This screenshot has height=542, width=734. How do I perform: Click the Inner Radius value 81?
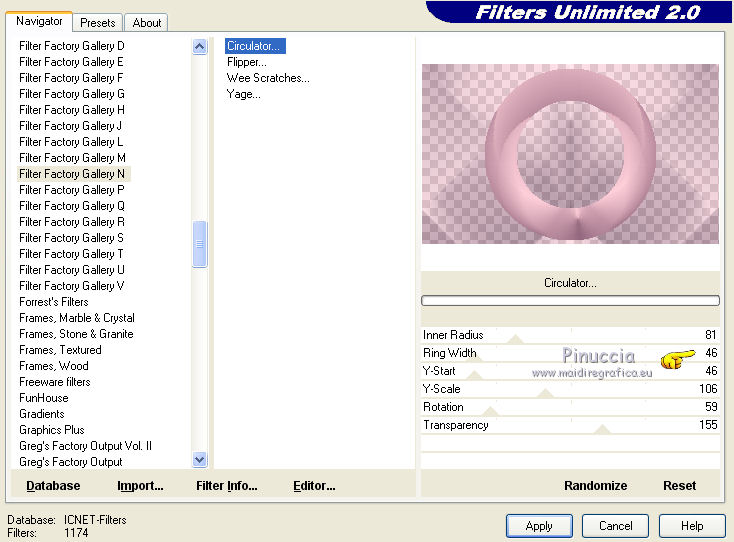711,335
